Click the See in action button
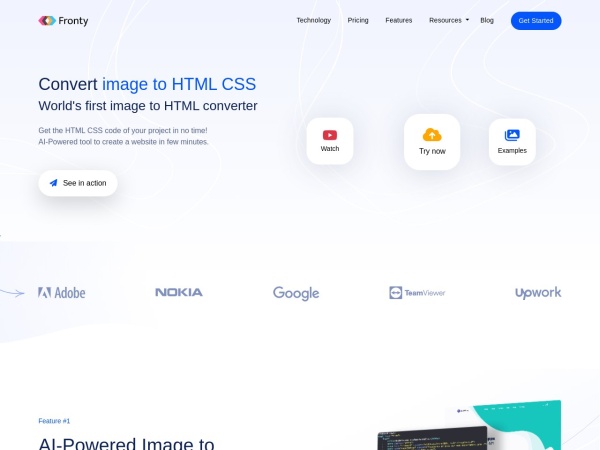The image size is (600, 450). click(x=78, y=183)
